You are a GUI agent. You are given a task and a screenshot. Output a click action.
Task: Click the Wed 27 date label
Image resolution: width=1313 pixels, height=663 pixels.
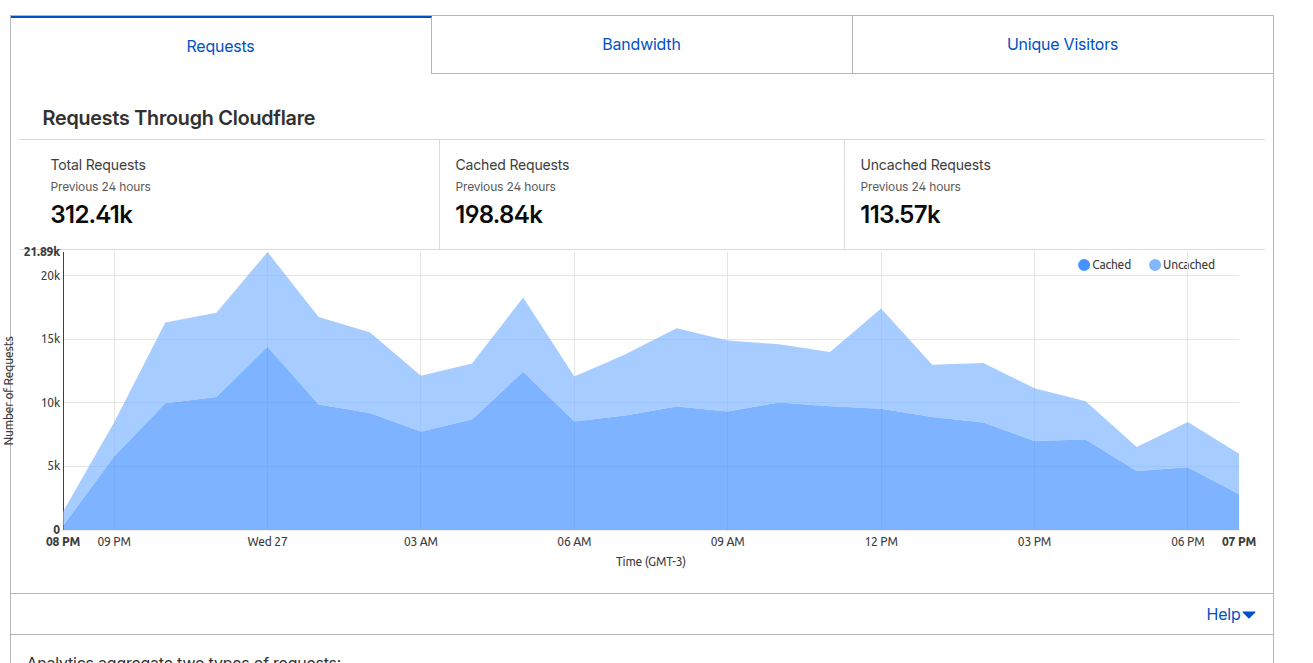pos(267,542)
